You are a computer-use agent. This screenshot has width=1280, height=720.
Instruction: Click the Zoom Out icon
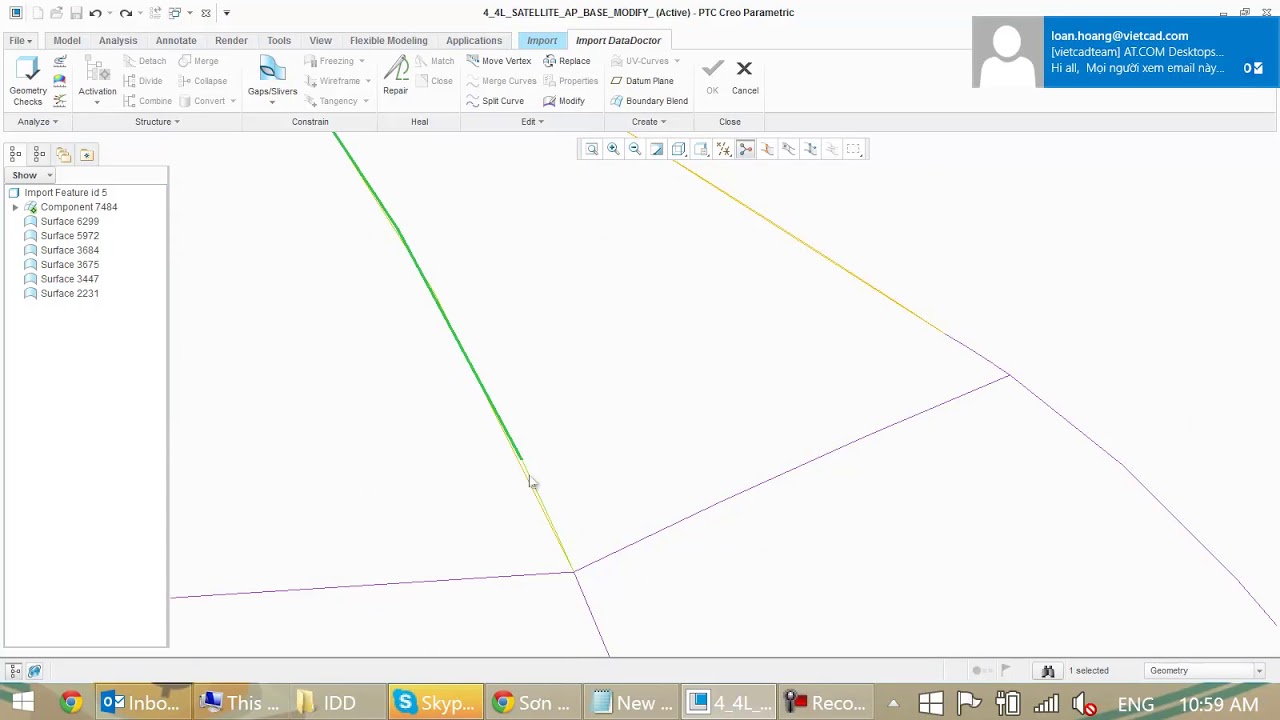[x=635, y=149]
